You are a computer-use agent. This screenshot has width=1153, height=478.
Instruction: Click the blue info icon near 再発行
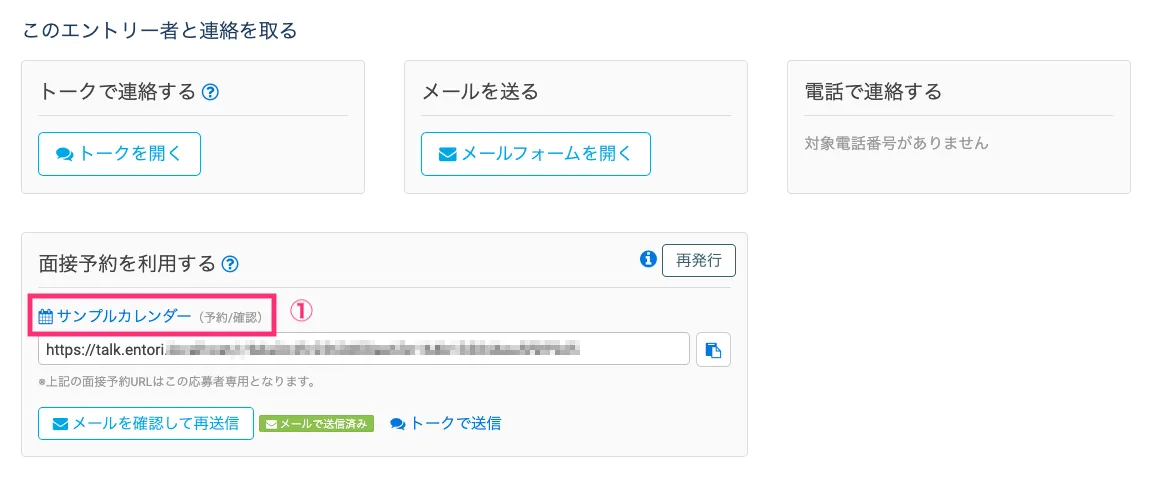coord(648,260)
